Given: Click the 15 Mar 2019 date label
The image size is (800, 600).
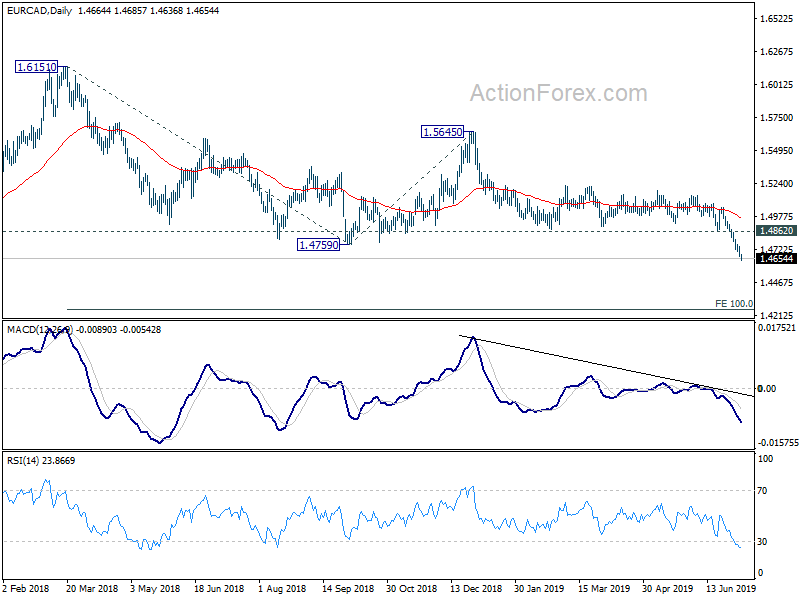Looking at the screenshot, I should [604, 588].
